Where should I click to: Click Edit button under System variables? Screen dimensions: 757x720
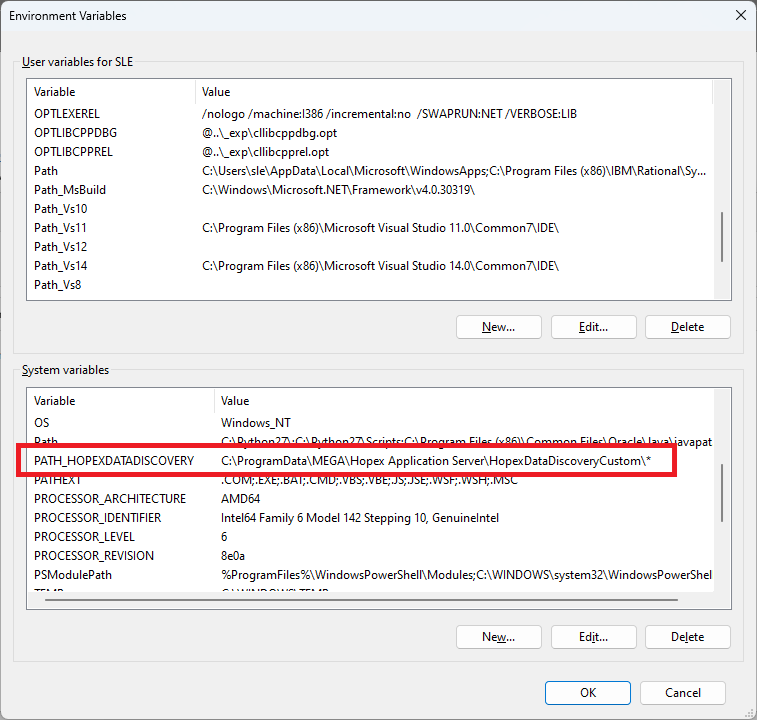pos(593,637)
